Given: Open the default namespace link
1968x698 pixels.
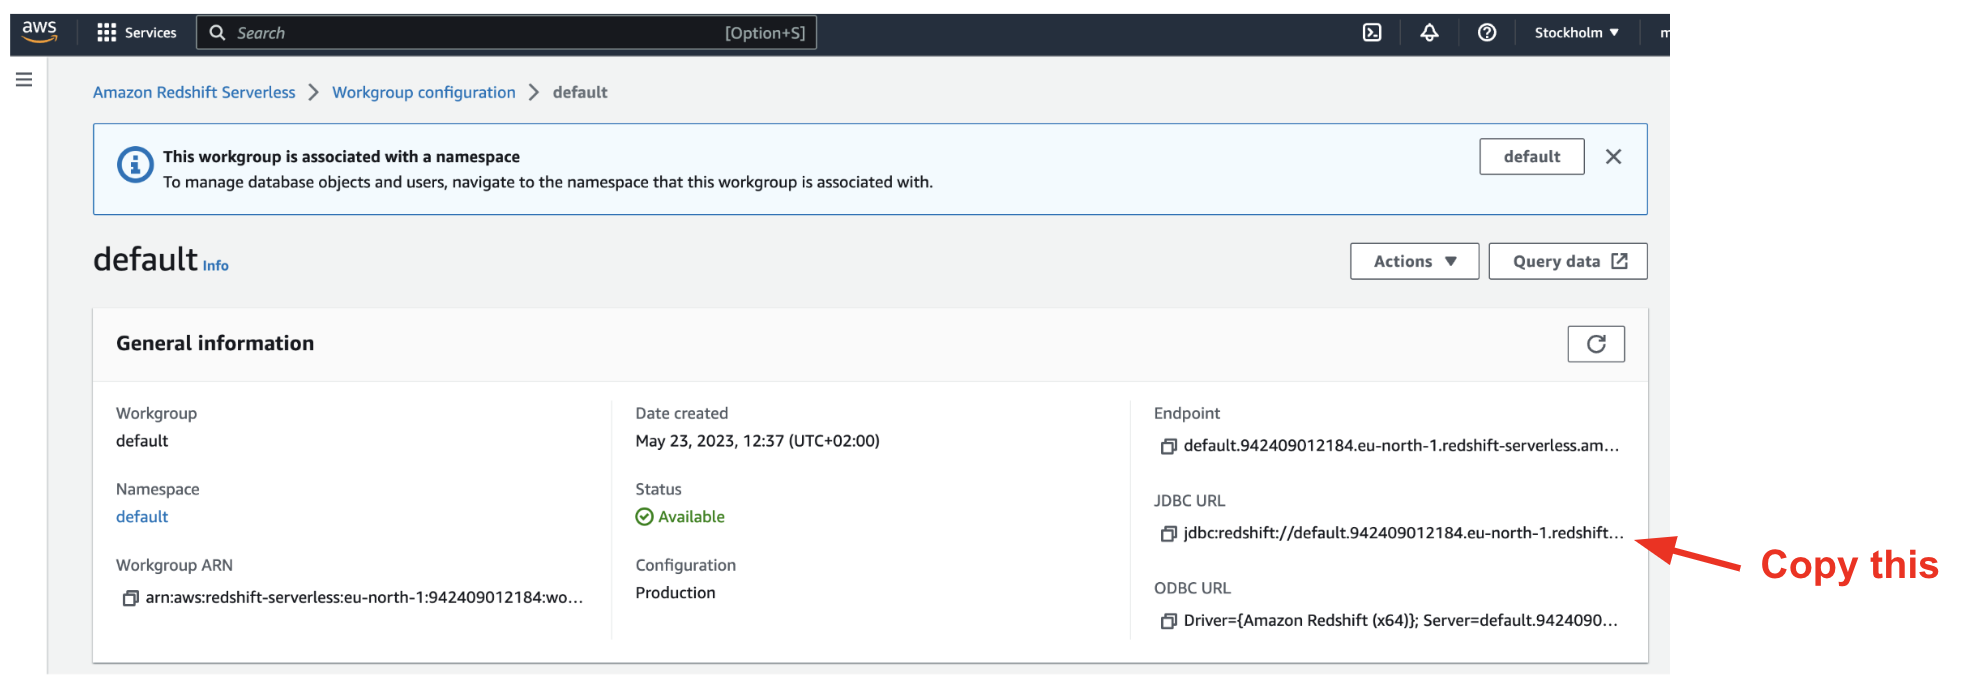Looking at the screenshot, I should [142, 517].
